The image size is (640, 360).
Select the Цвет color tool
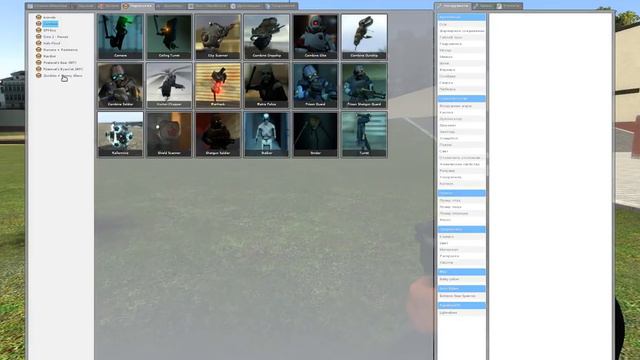click(461, 243)
